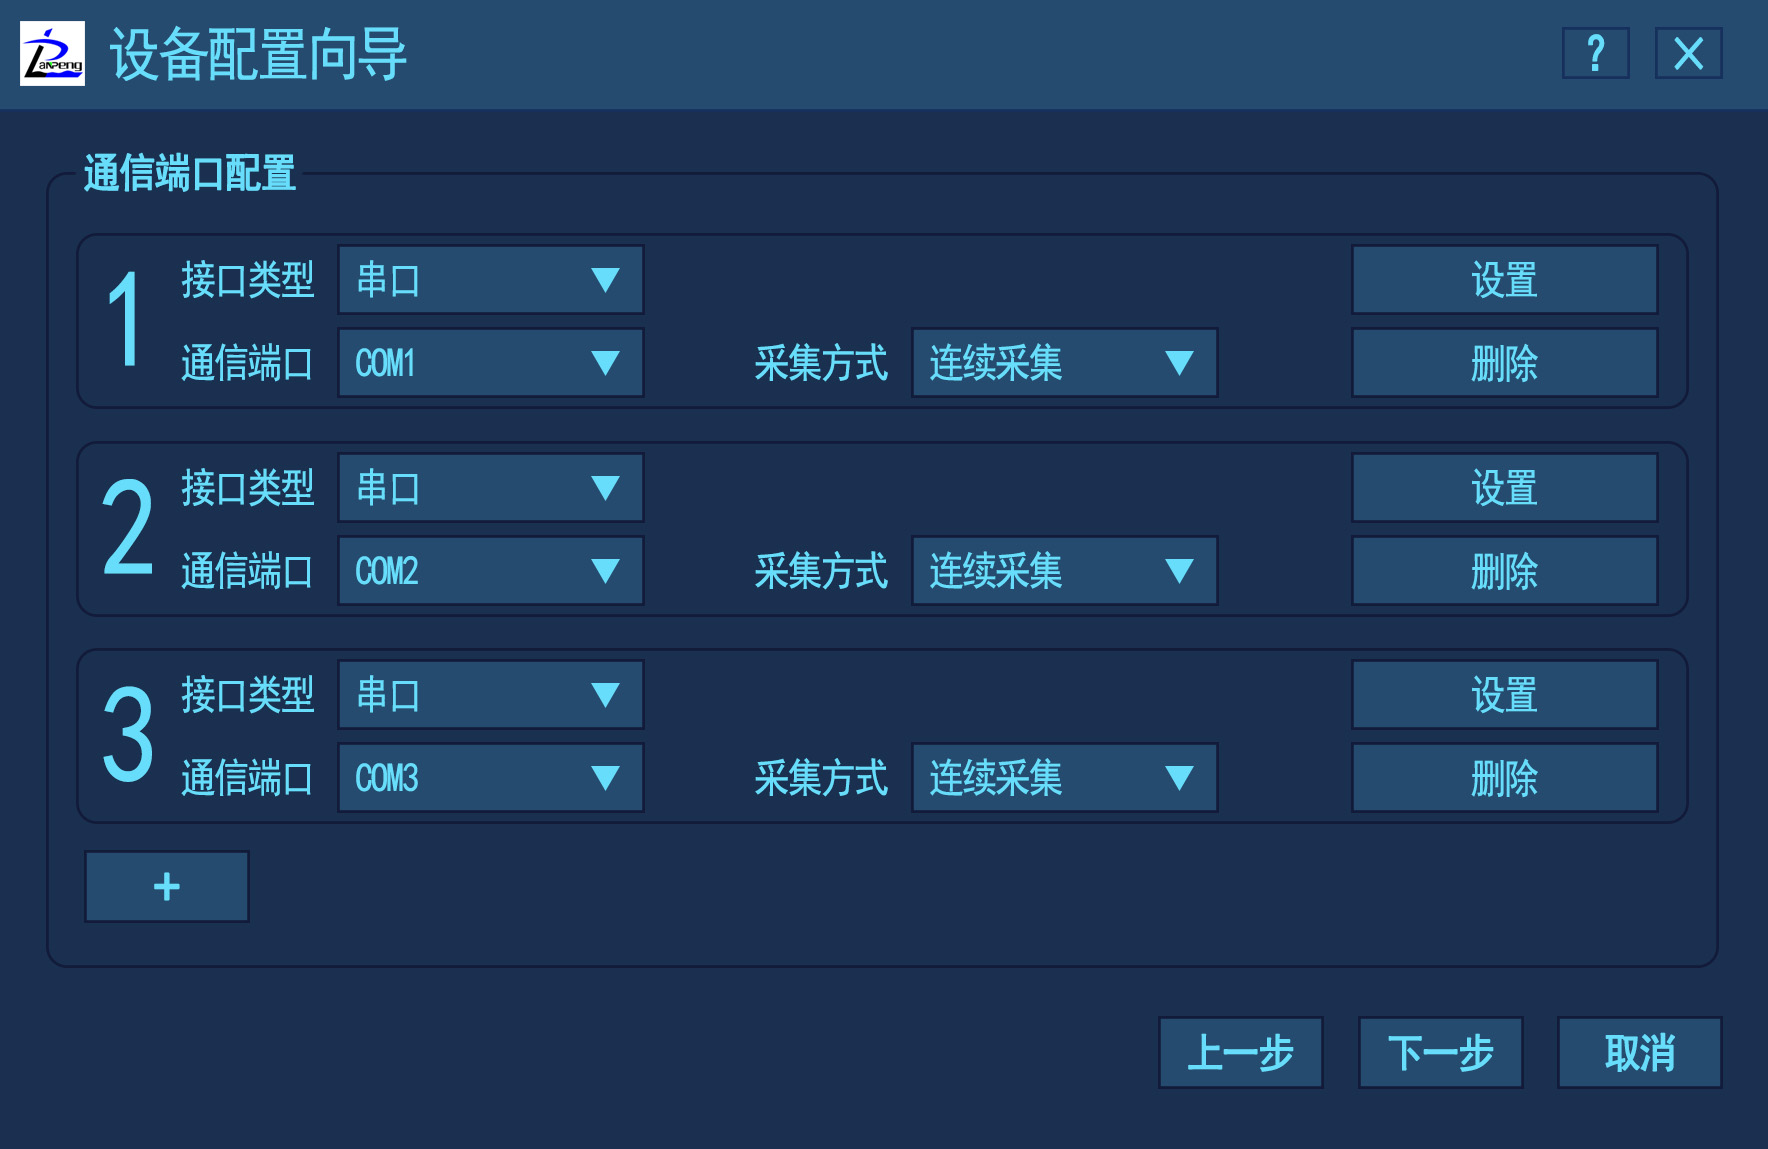Click 删除 button for port 1

pos(1504,363)
